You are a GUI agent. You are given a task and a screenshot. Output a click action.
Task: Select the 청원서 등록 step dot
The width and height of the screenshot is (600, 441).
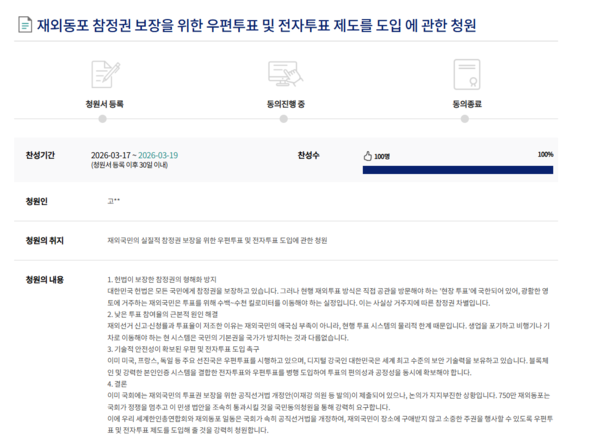click(102, 119)
